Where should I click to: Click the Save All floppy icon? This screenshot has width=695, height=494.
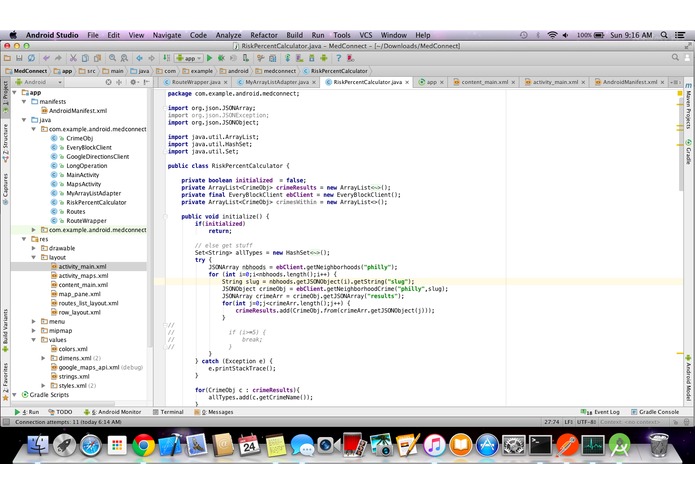19,58
